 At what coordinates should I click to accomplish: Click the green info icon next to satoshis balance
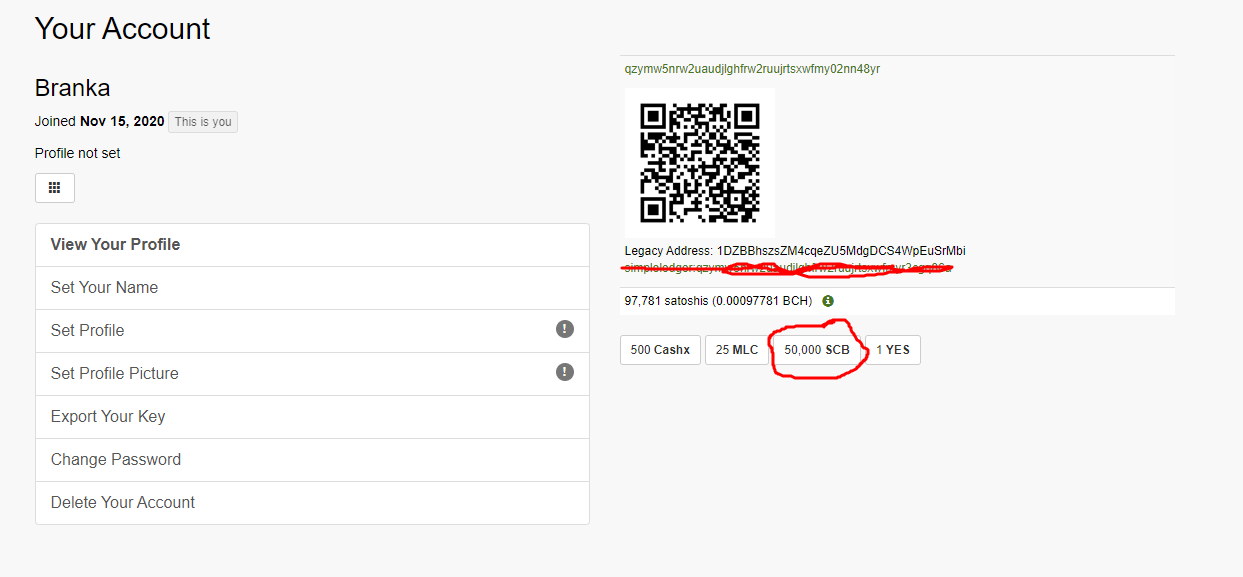pos(828,301)
